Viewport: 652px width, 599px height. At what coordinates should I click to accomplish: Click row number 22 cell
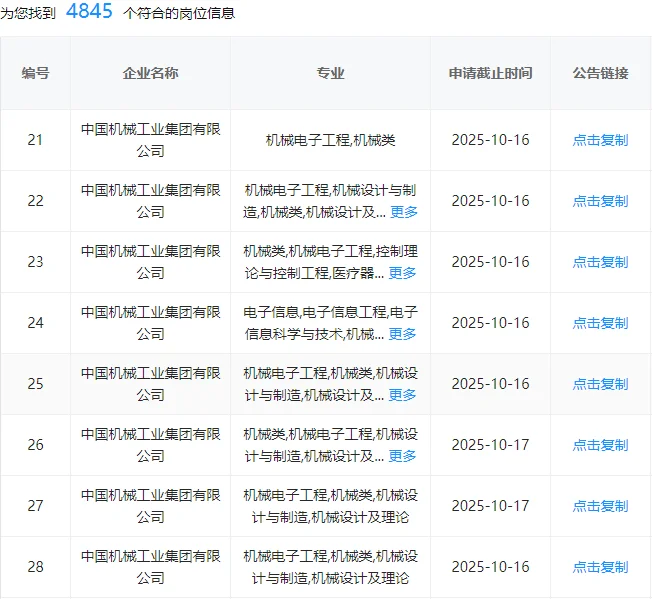click(35, 201)
